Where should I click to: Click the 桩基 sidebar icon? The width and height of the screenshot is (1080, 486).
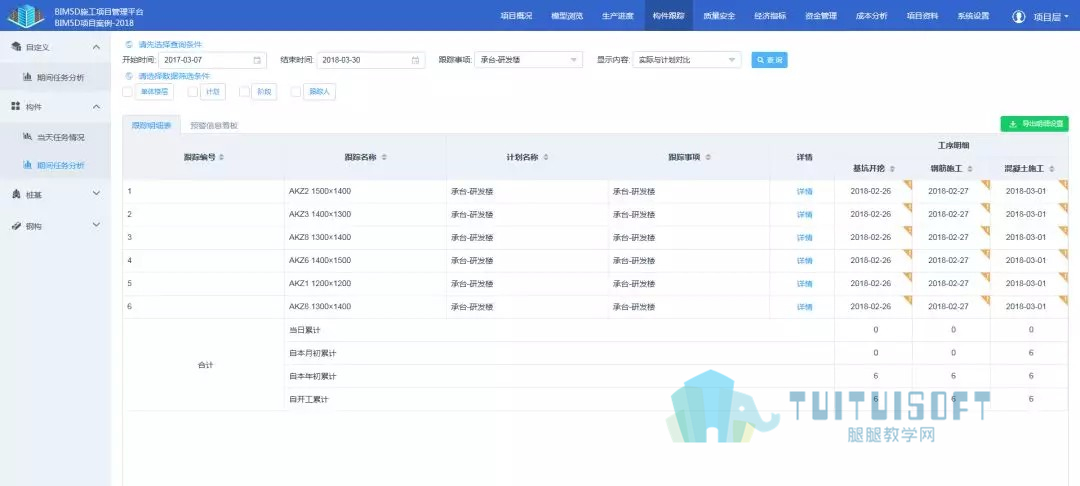(16, 195)
